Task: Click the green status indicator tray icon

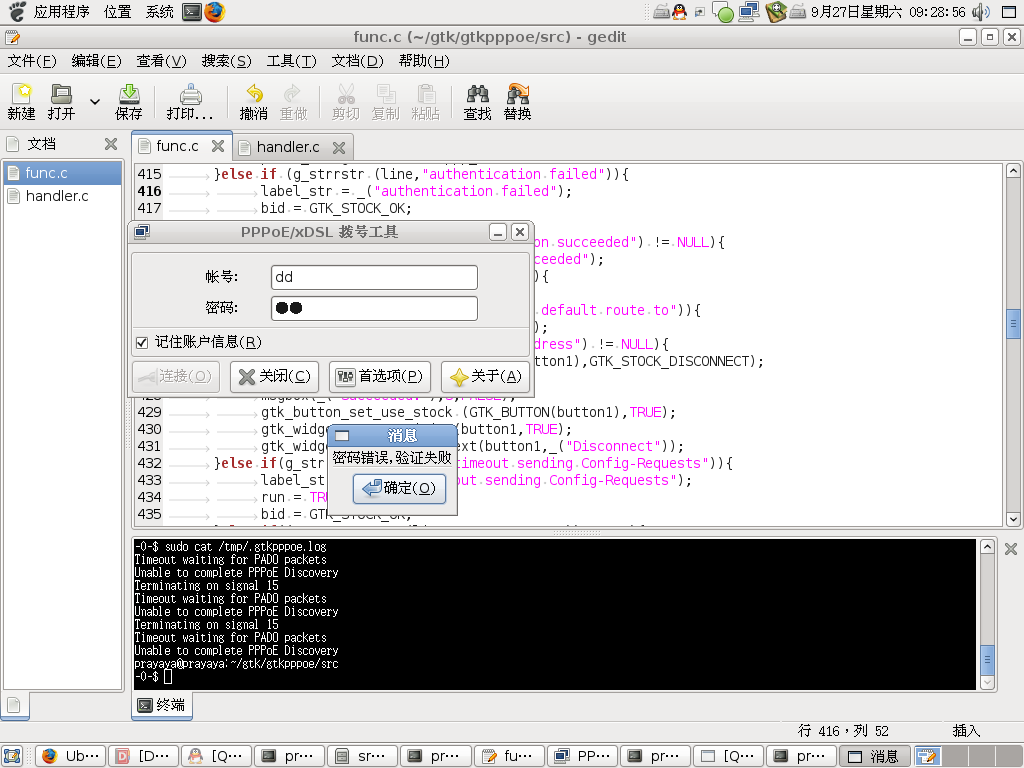Action: coord(724,12)
